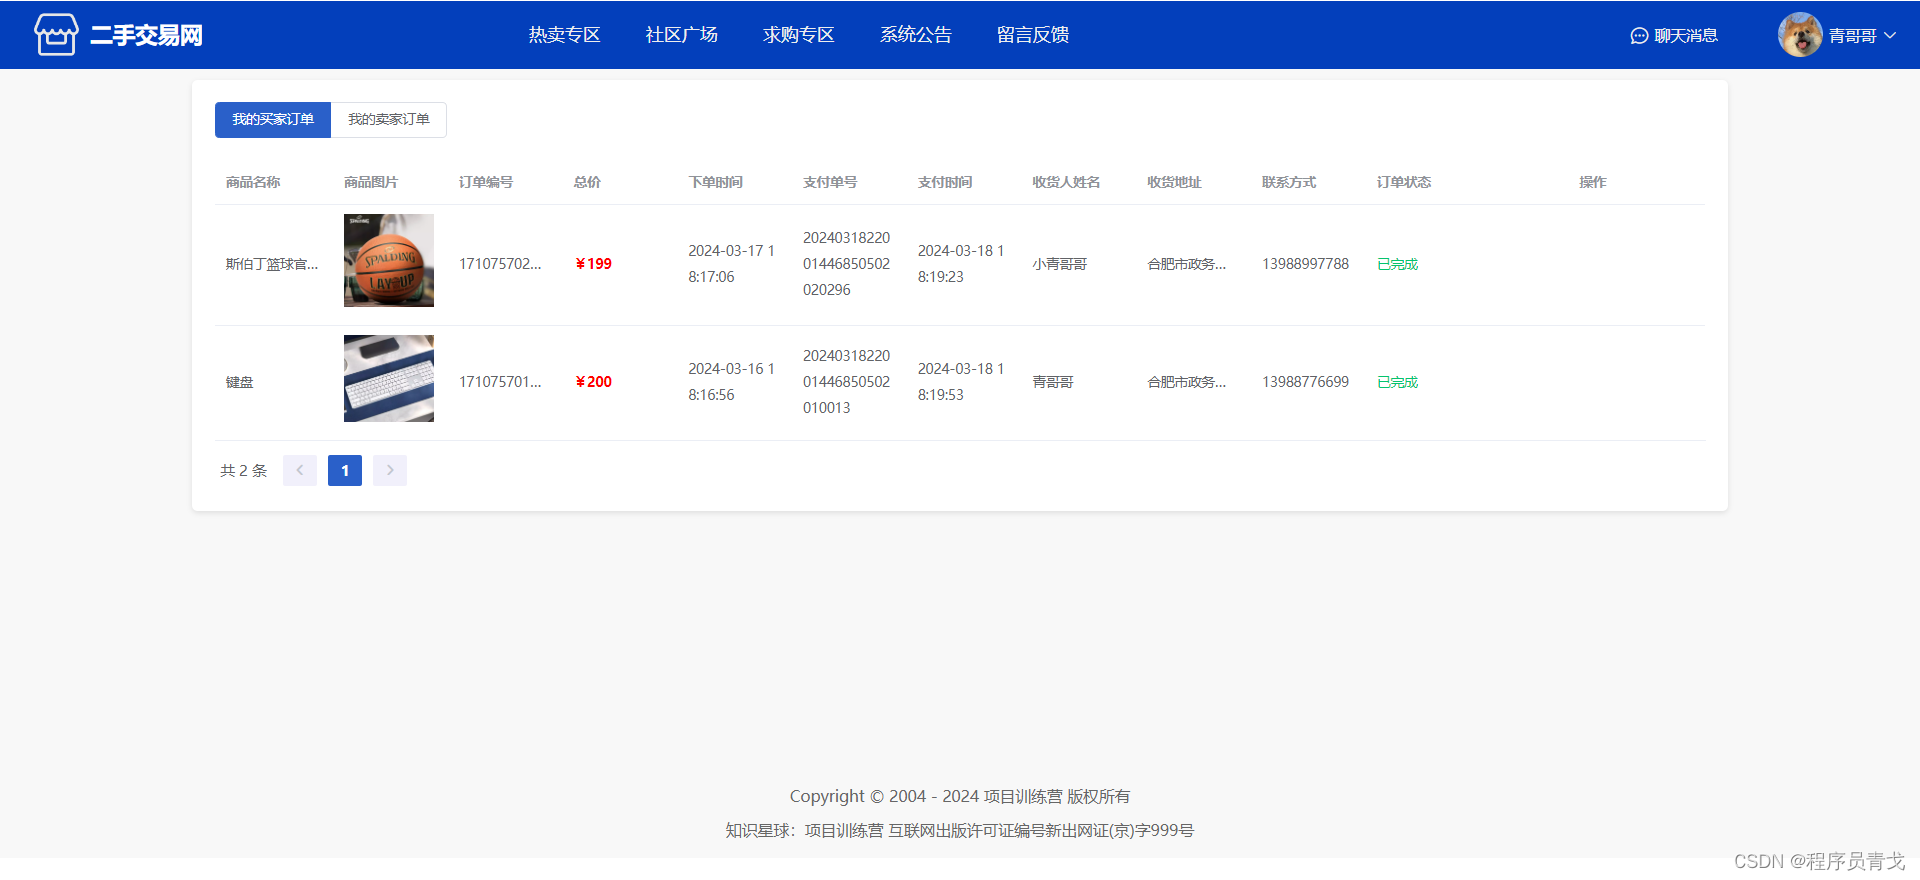Click order number 171075701...
This screenshot has height=880, width=1920.
[x=500, y=382]
